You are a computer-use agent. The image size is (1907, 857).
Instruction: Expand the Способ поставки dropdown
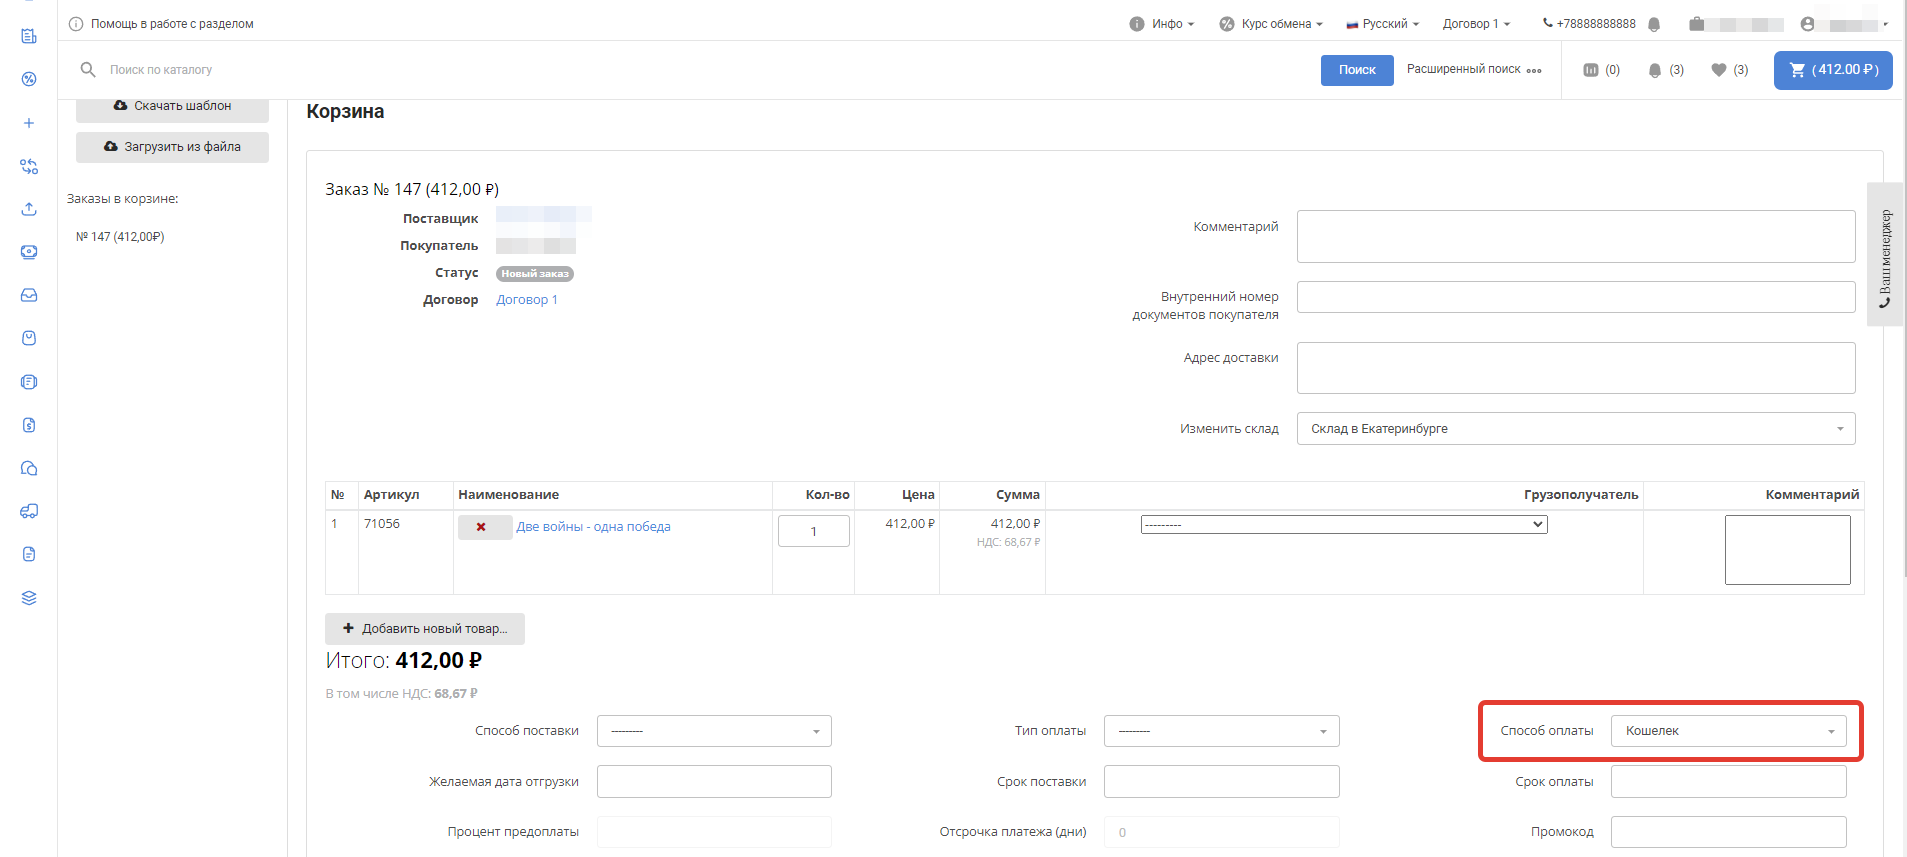[714, 731]
